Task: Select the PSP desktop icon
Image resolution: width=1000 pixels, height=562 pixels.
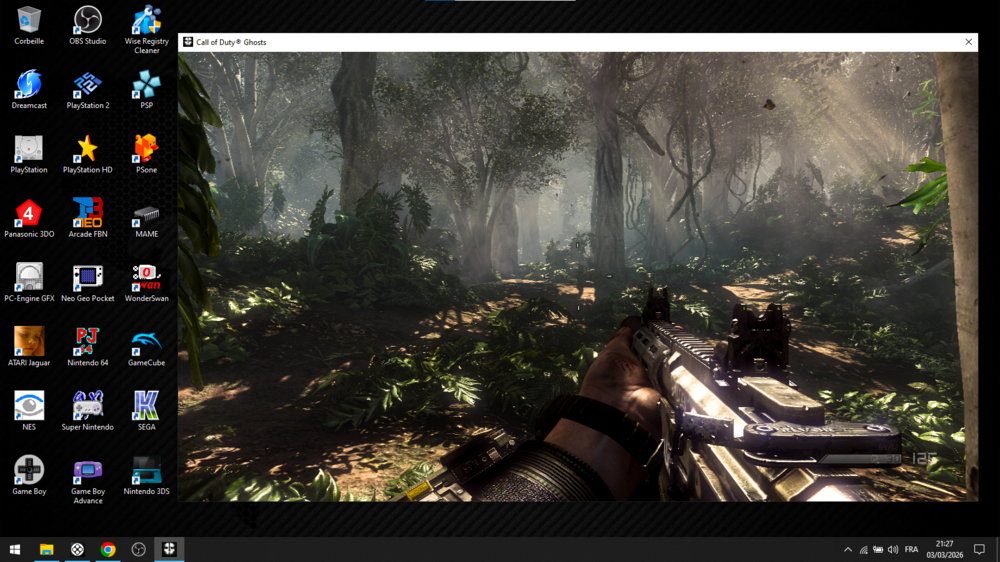Action: (146, 85)
